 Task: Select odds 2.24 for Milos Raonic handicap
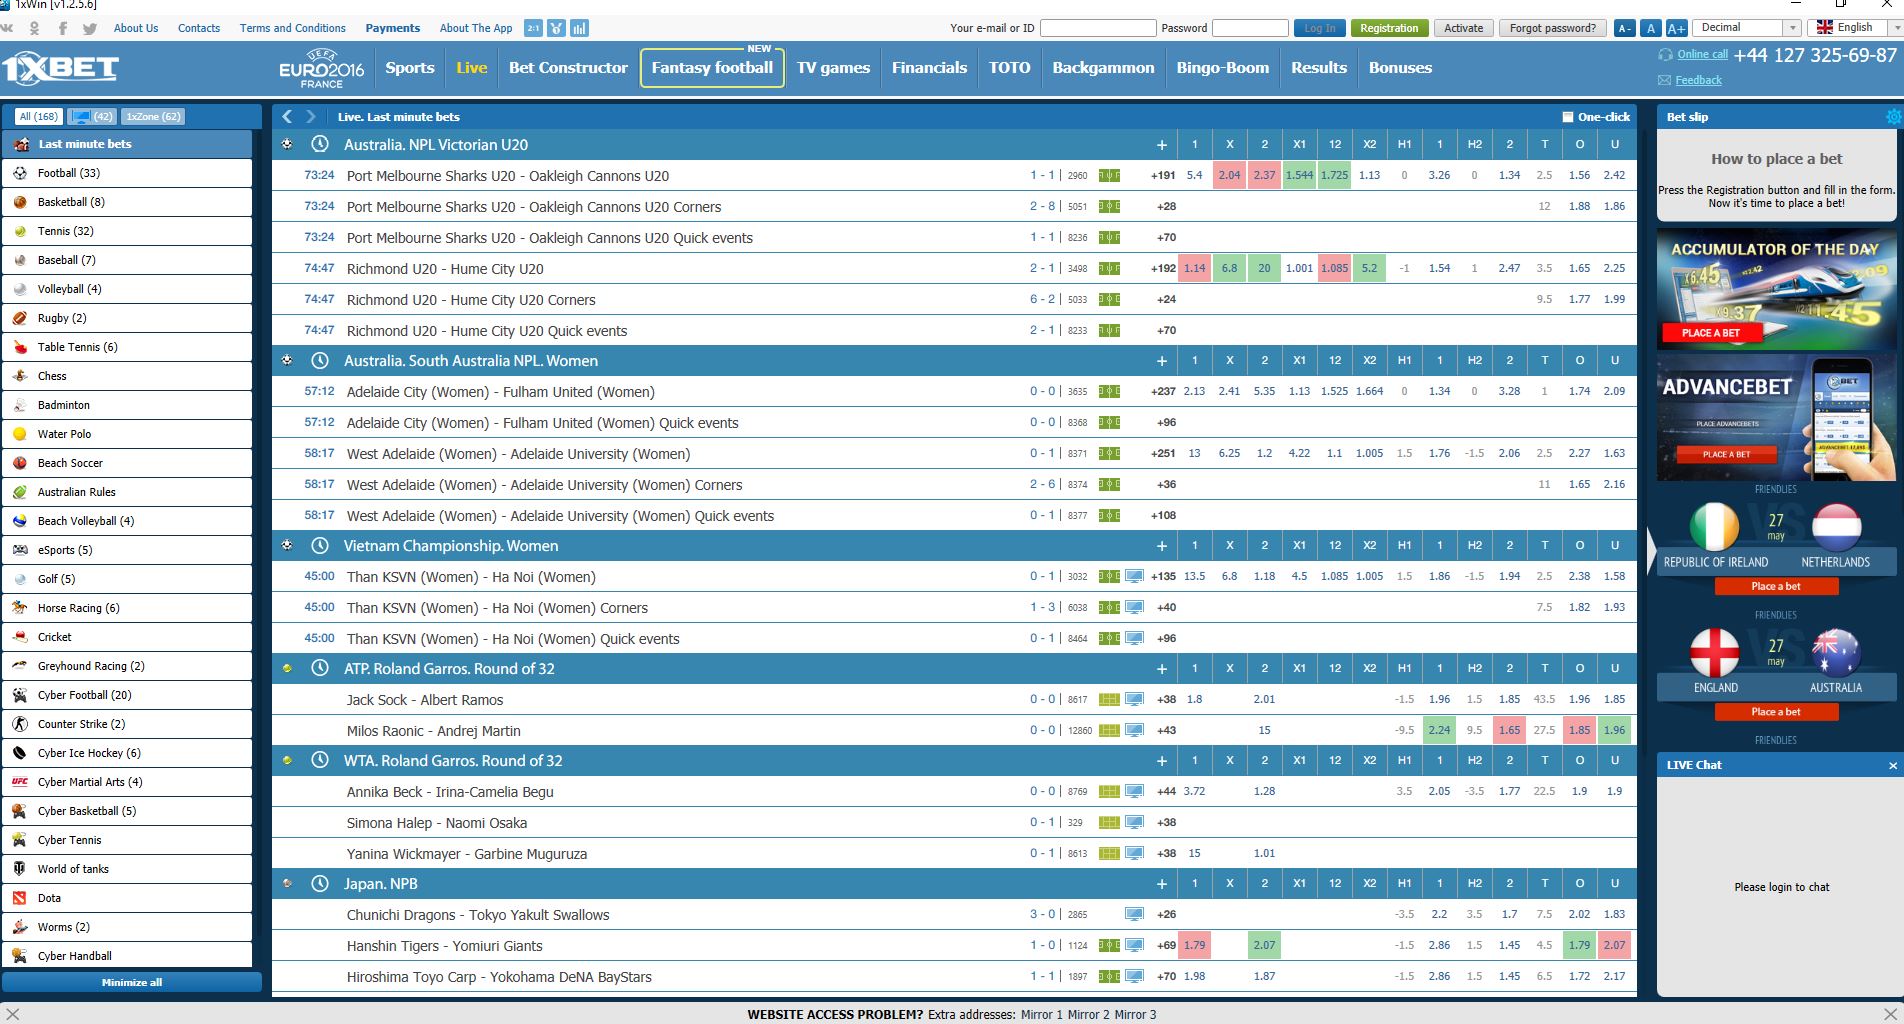(1439, 730)
